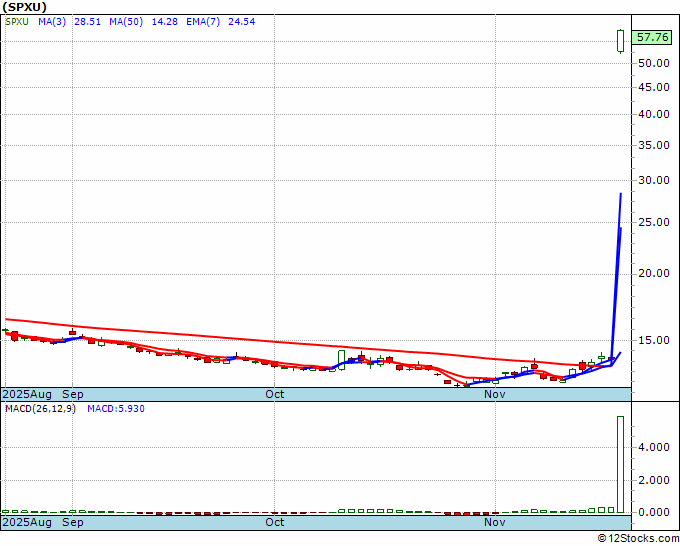The height and width of the screenshot is (546, 680).
Task: Click the EMA(7) value 24.54
Action: [x=242, y=22]
